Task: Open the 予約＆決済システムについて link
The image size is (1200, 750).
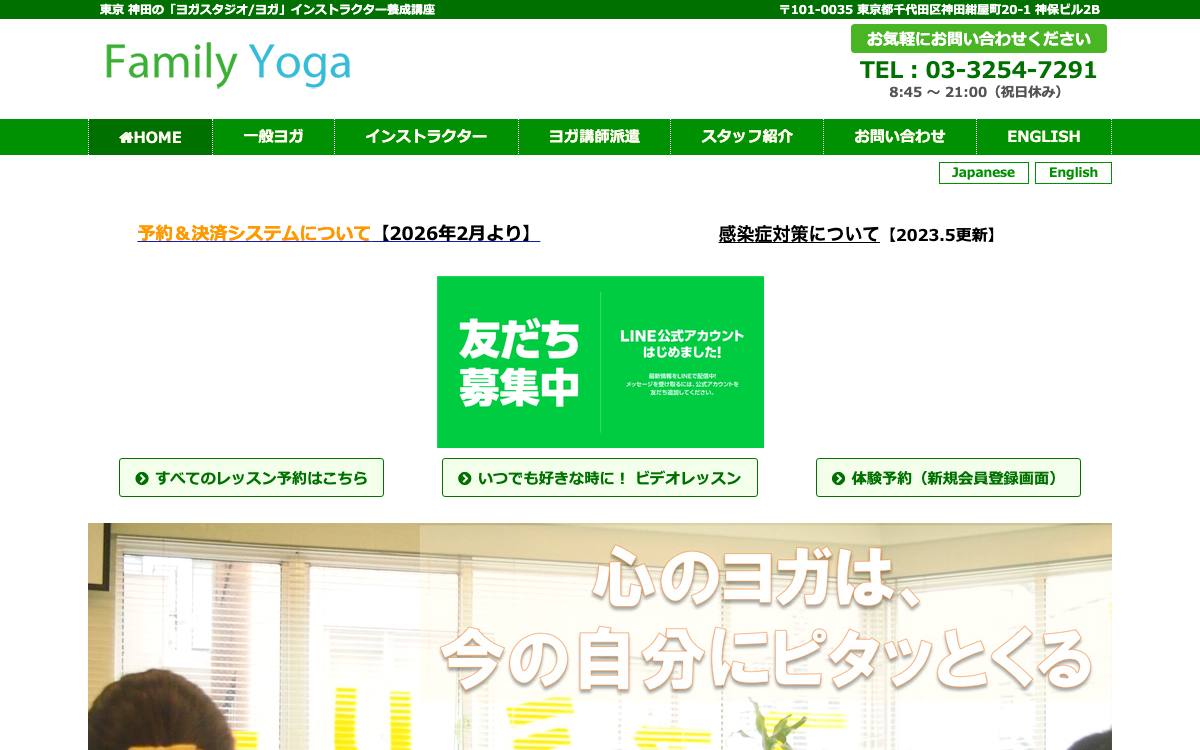Action: tap(254, 233)
